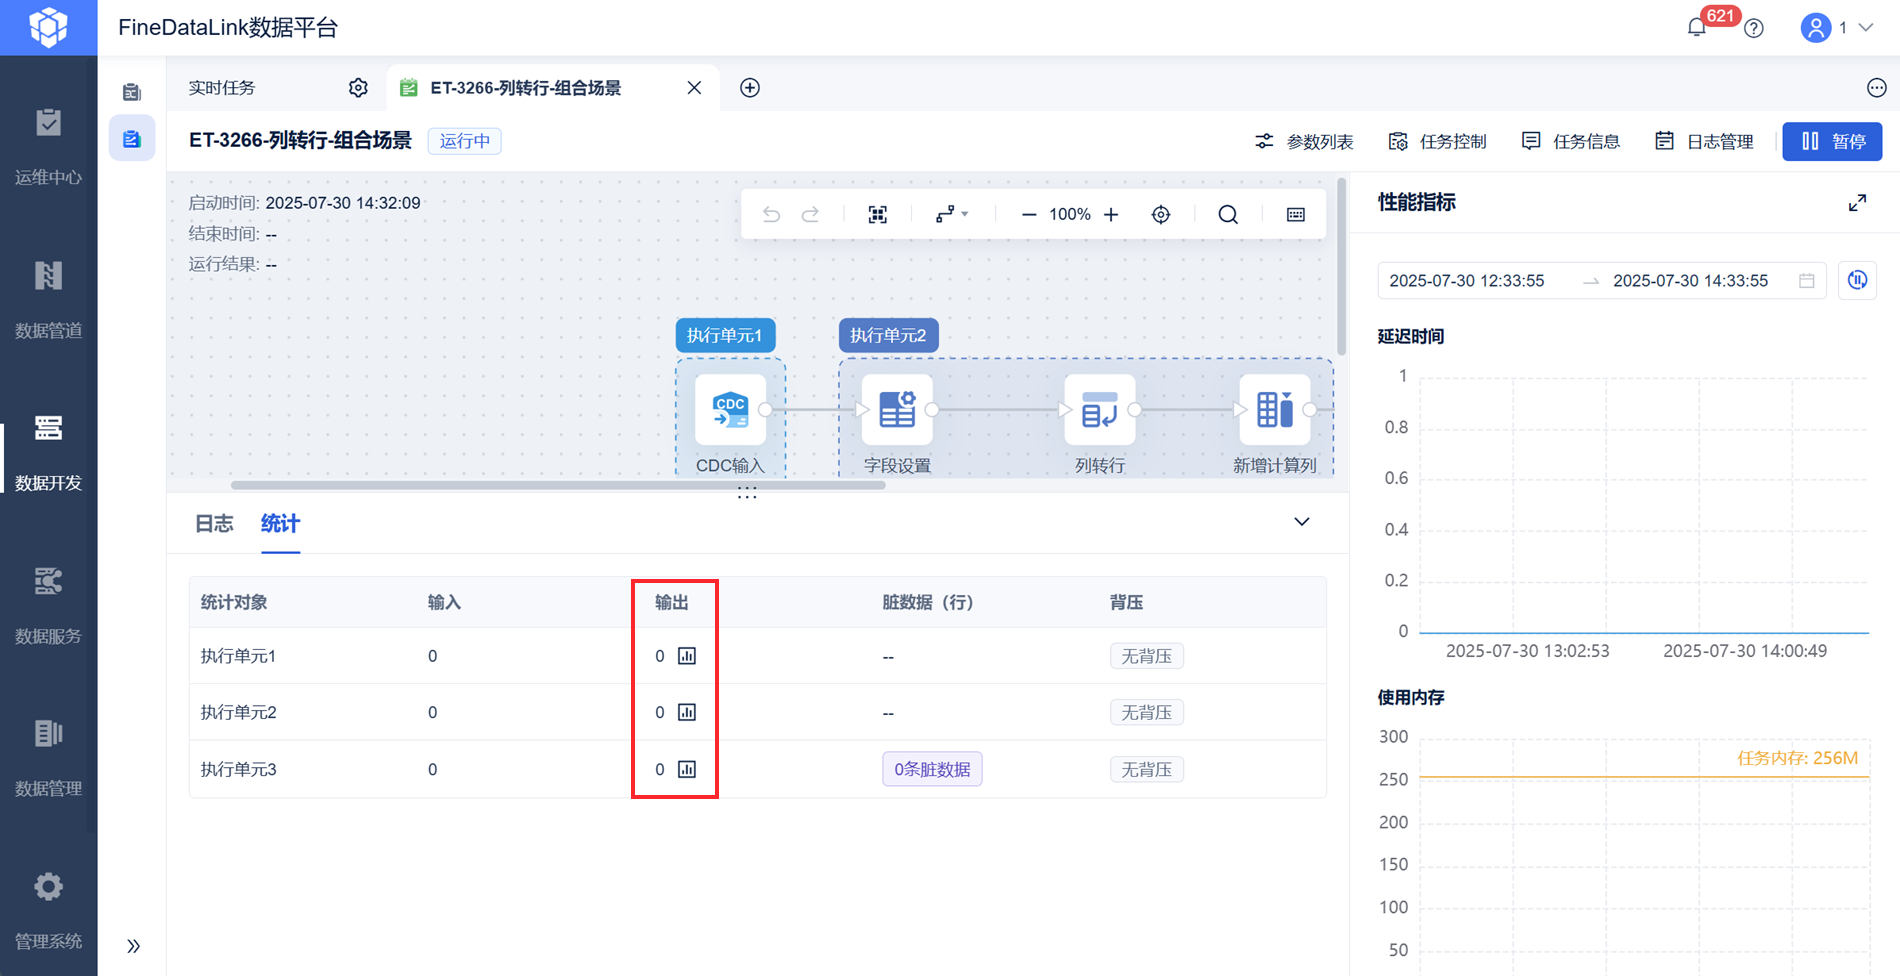
Task: Click the locate/center target icon
Action: pyautogui.click(x=1161, y=215)
